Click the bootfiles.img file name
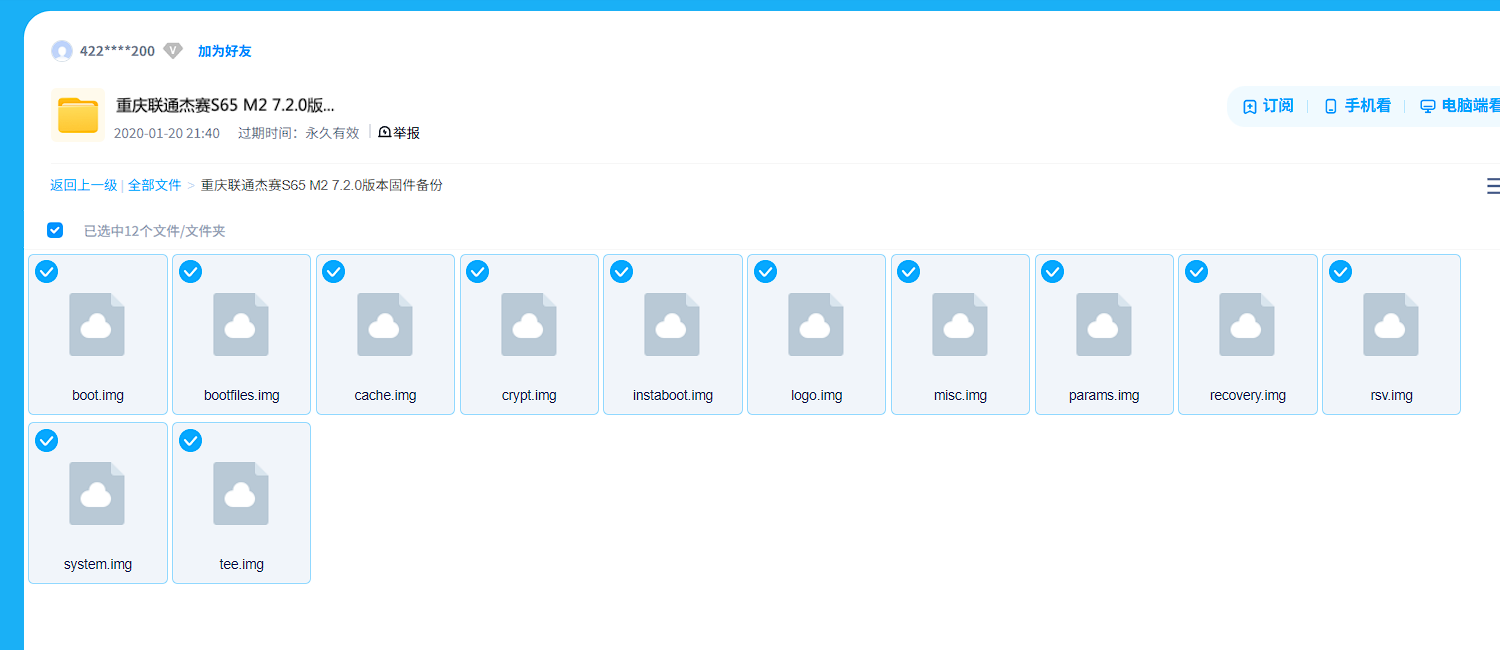This screenshot has width=1500, height=650. (242, 395)
